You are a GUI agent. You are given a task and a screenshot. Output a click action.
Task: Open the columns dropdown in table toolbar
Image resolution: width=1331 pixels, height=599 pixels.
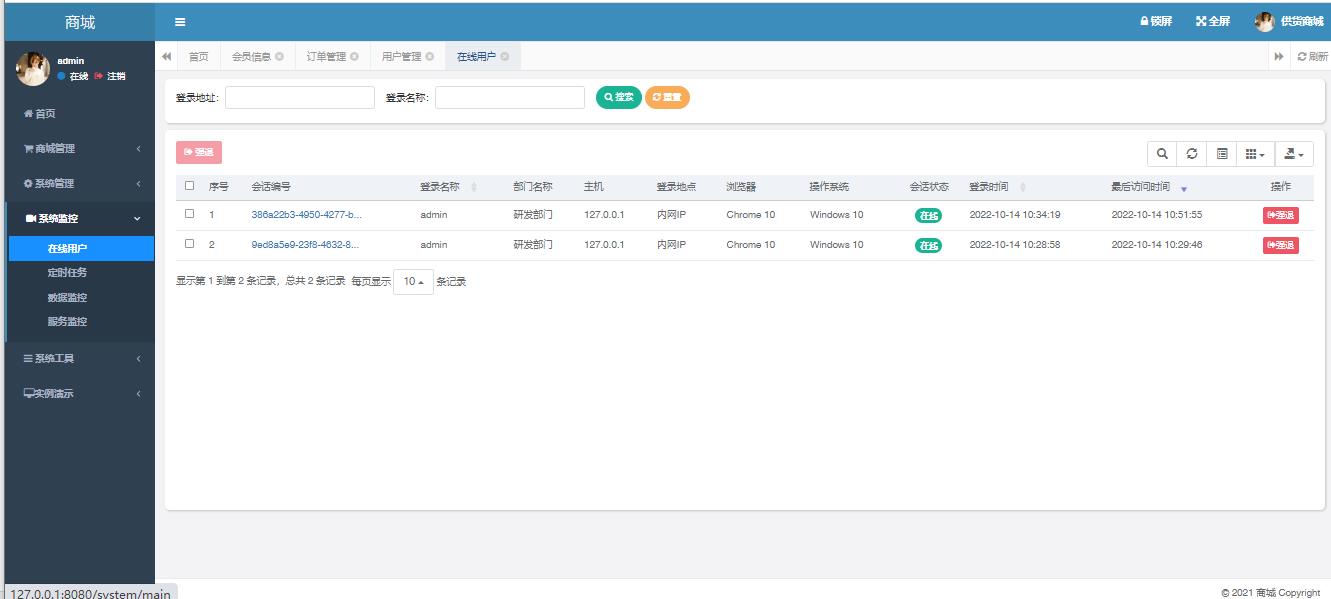tap(1255, 154)
